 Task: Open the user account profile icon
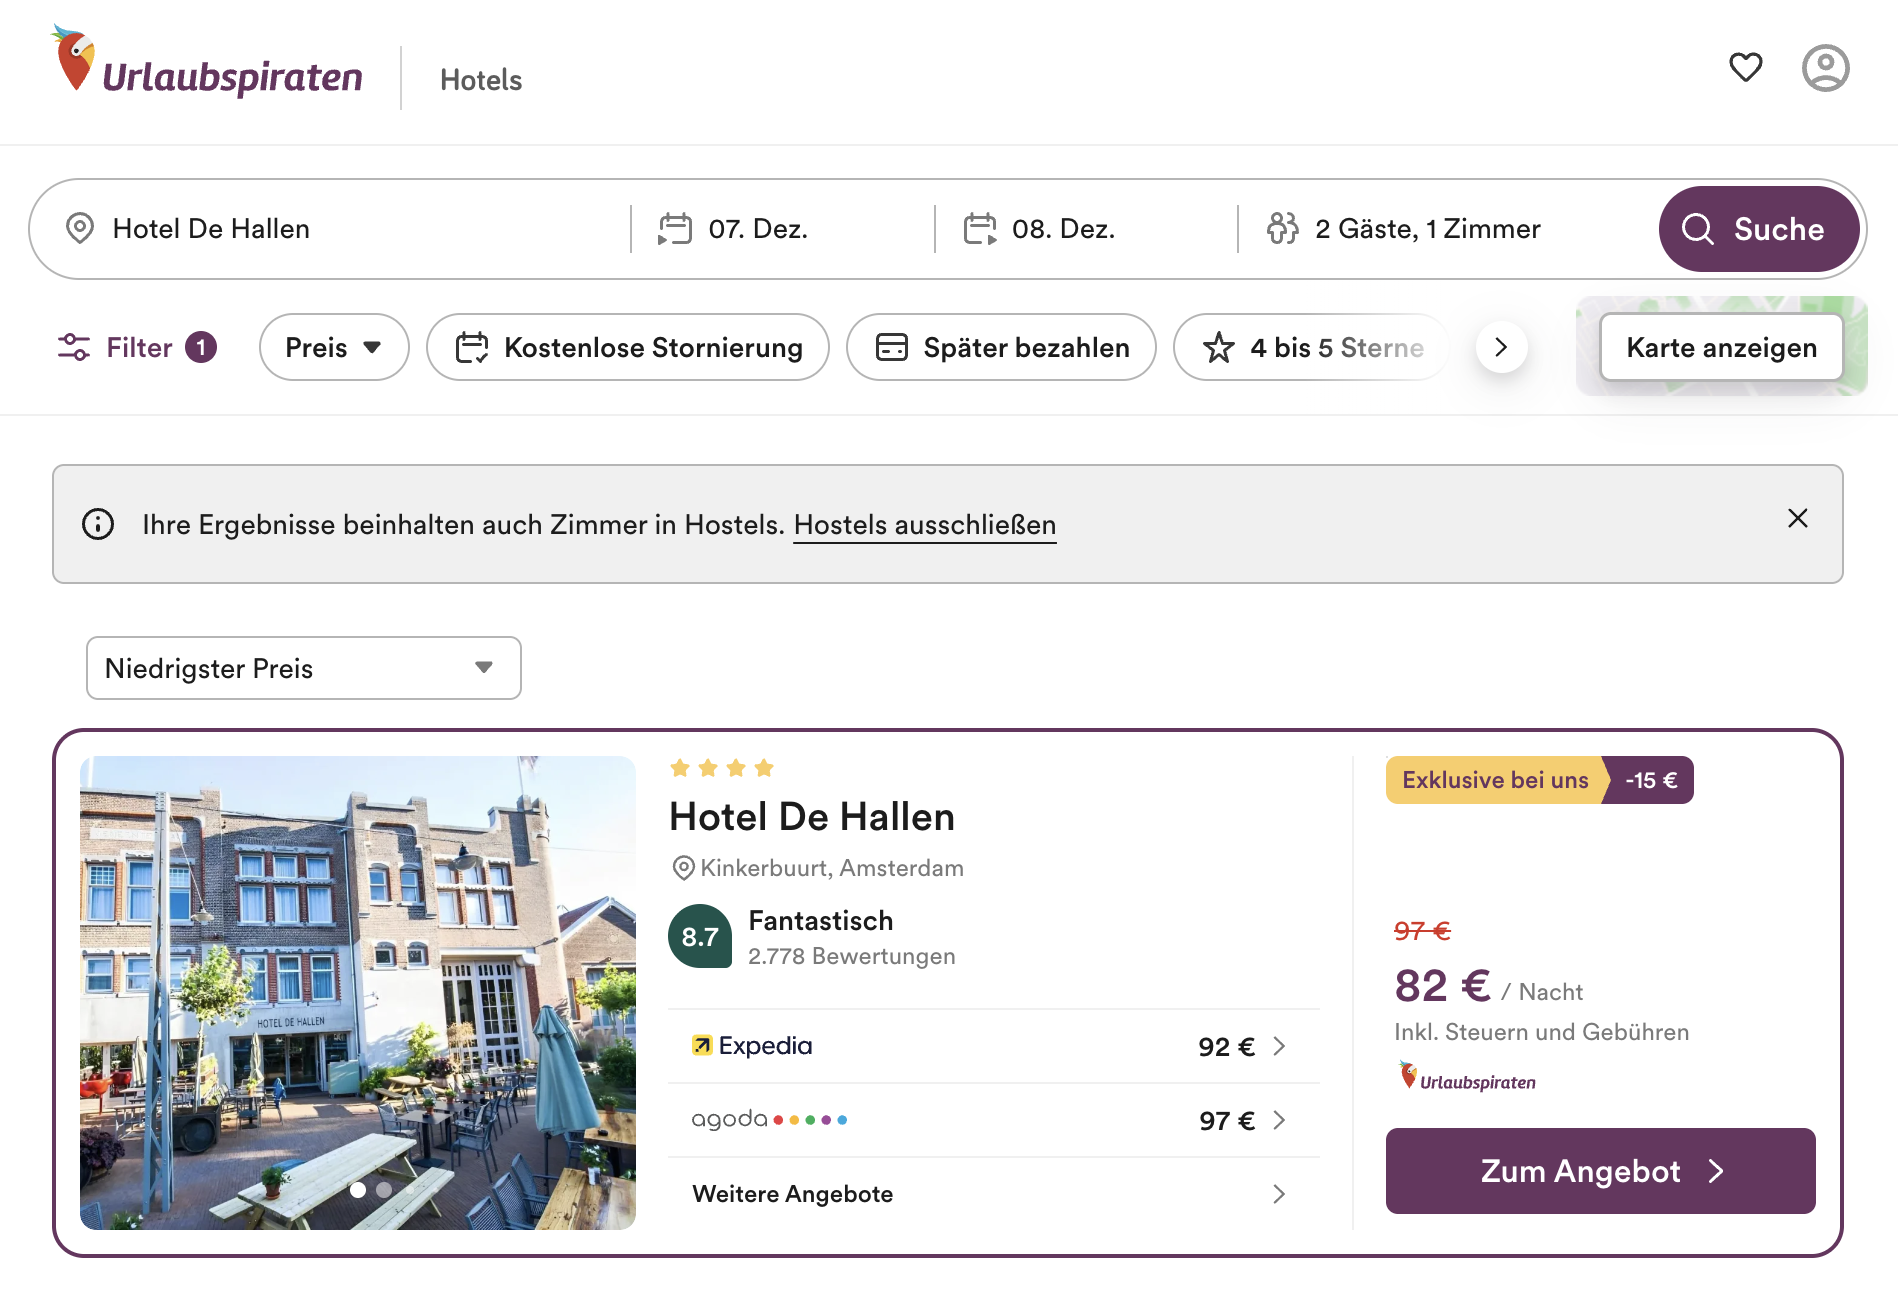click(x=1825, y=68)
